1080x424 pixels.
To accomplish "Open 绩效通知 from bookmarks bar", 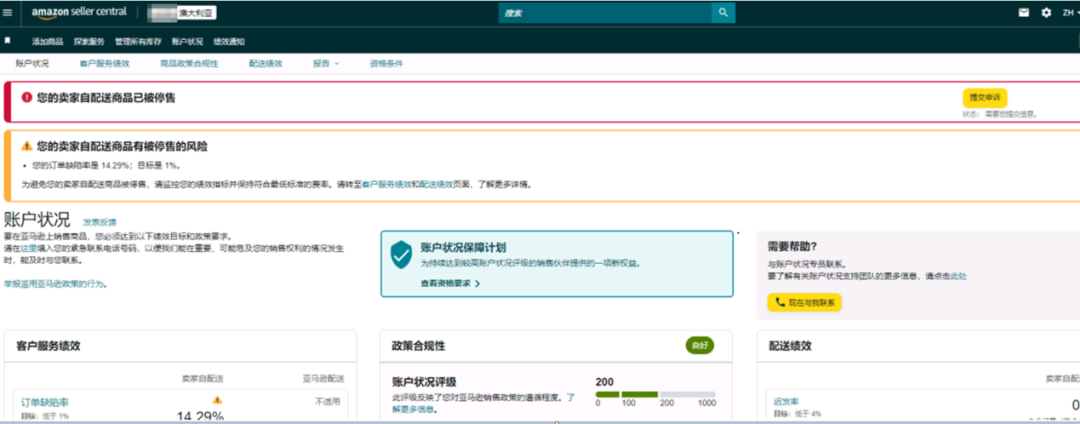I will (229, 41).
